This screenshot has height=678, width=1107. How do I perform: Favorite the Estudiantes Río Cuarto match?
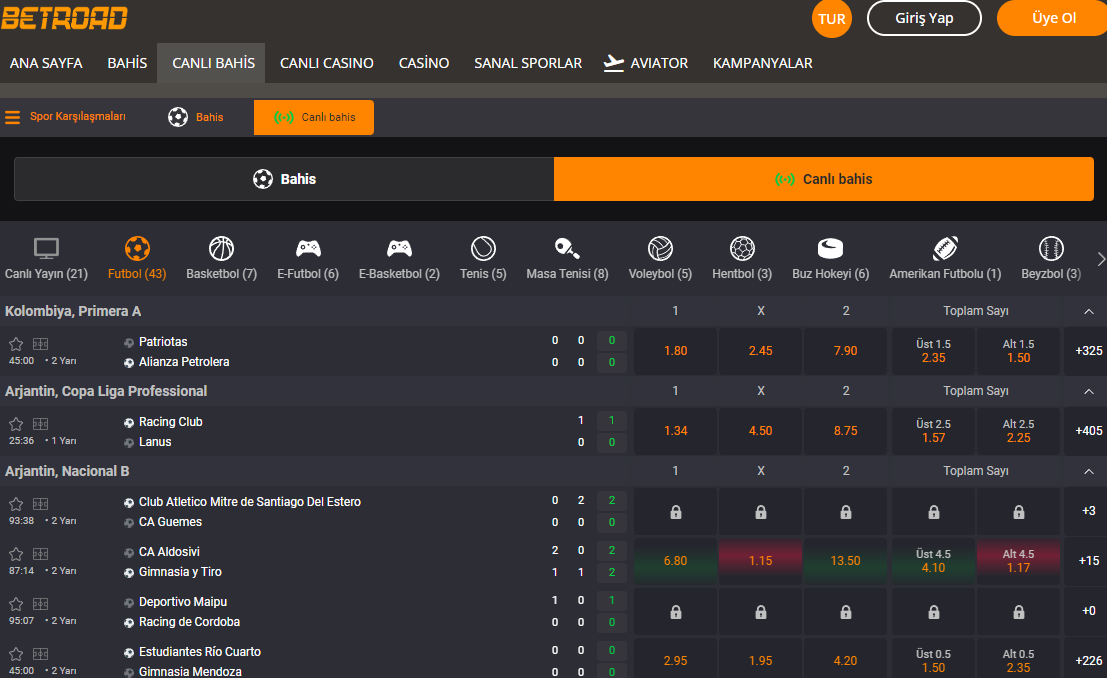coord(16,654)
